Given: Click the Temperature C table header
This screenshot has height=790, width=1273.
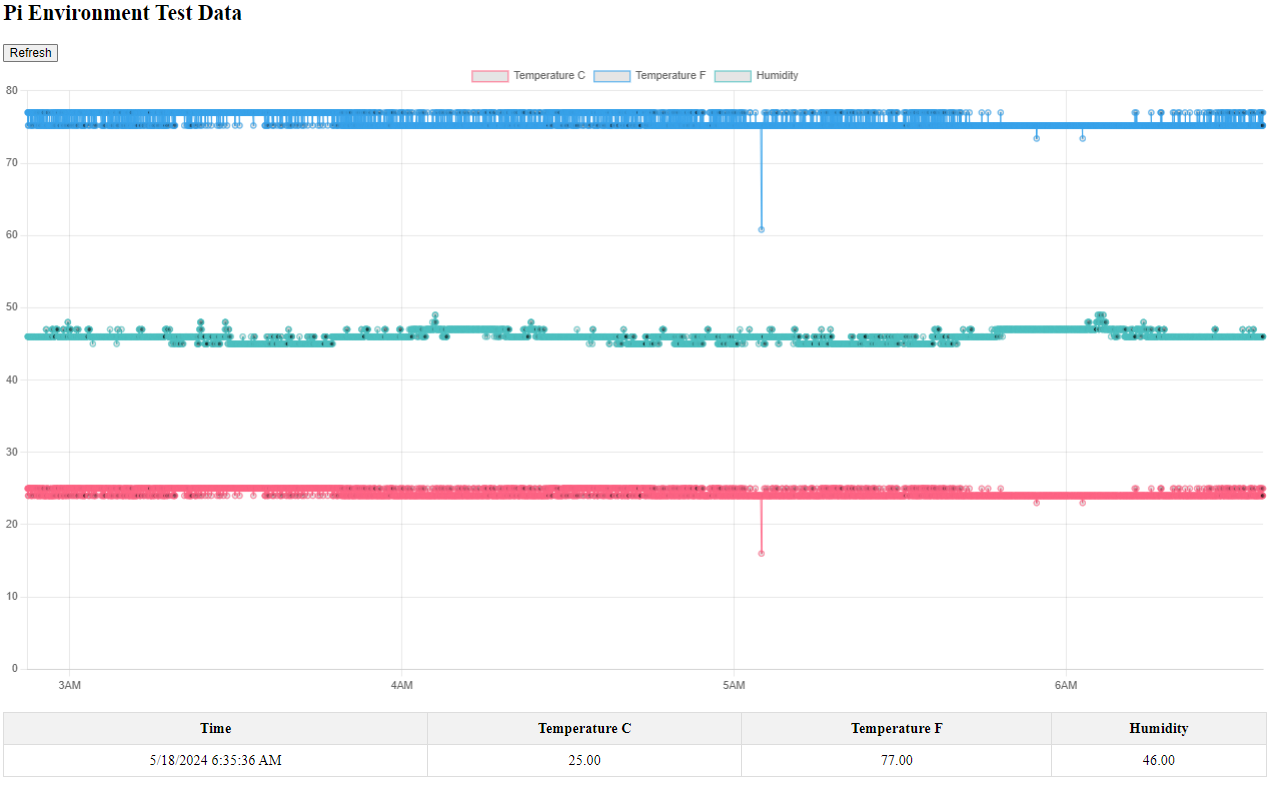Looking at the screenshot, I should 584,729.
